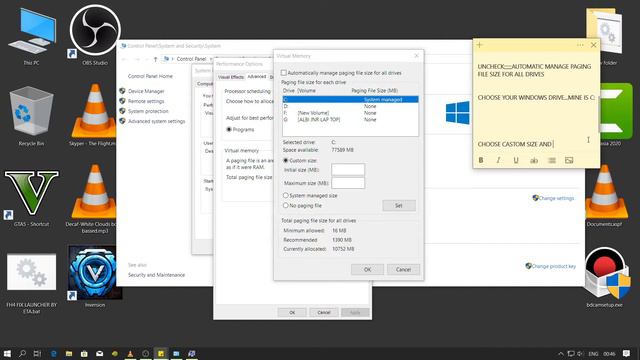Click the Maximum size (MB) input field
The image size is (640, 360).
point(348,183)
